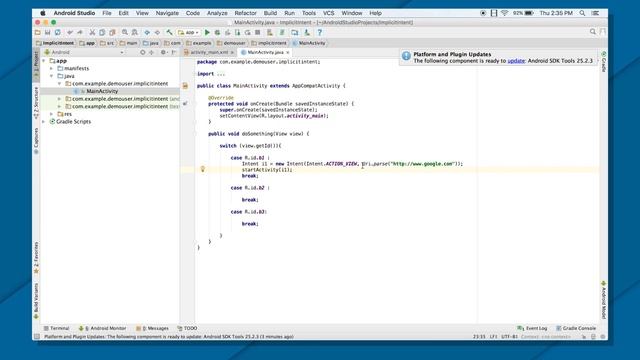This screenshot has width=640, height=360.
Task: Toggle the Favorites side tool window
Action: [36, 258]
